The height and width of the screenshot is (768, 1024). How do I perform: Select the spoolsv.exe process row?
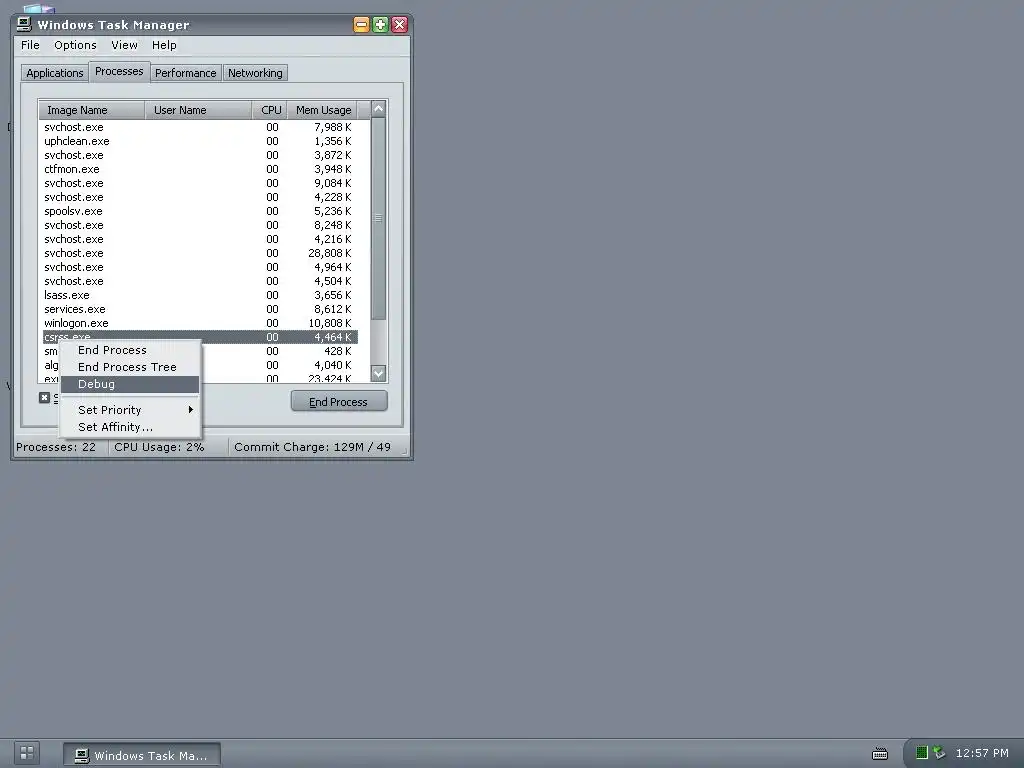coord(200,211)
